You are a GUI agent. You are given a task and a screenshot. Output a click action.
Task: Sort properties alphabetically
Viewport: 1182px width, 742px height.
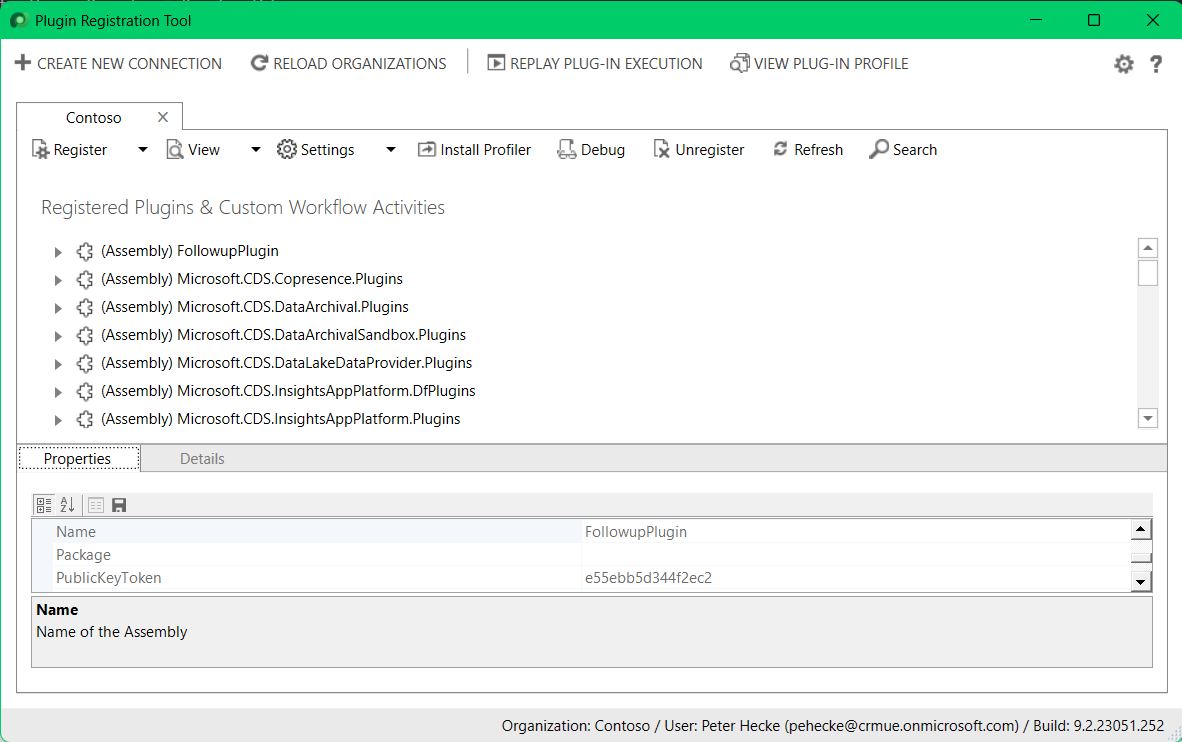click(x=66, y=505)
